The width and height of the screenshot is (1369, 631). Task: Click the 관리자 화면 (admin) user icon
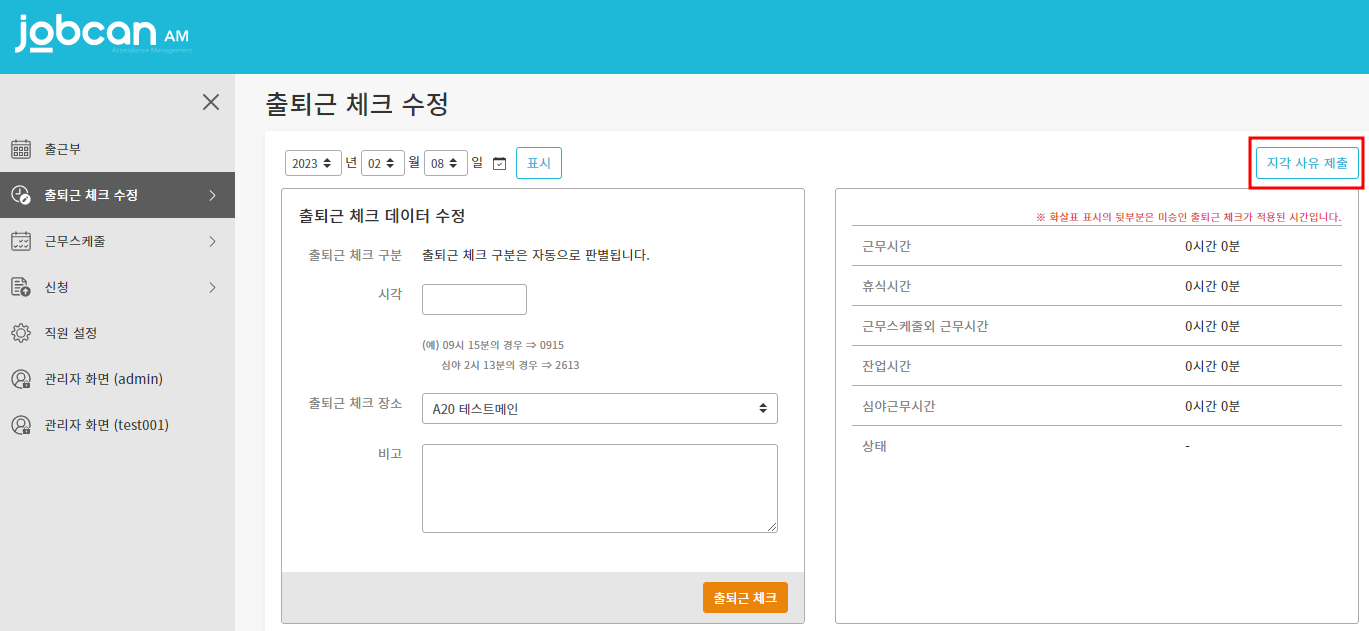point(21,379)
